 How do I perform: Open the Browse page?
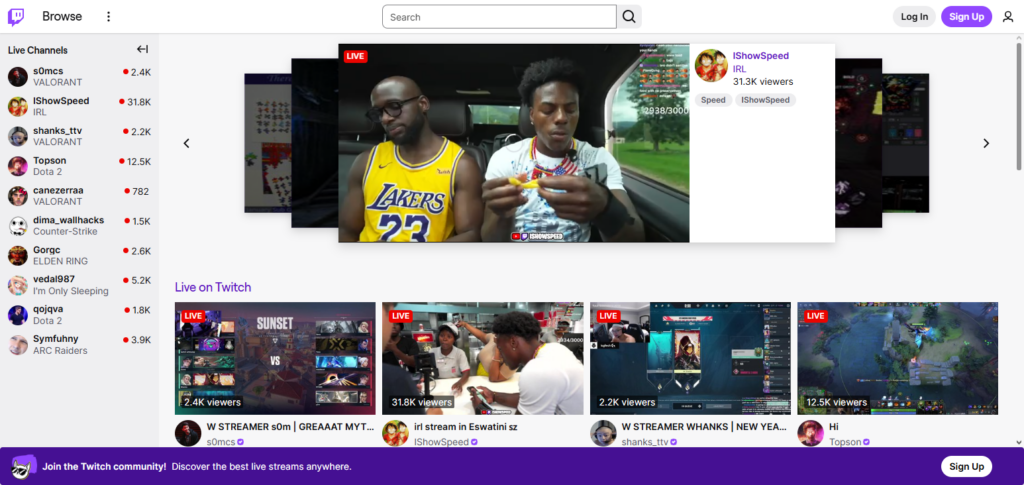point(62,17)
